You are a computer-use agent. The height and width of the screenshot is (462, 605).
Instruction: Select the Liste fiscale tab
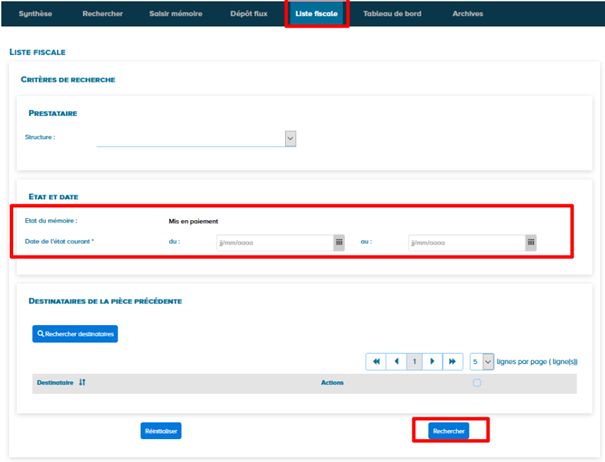317,14
